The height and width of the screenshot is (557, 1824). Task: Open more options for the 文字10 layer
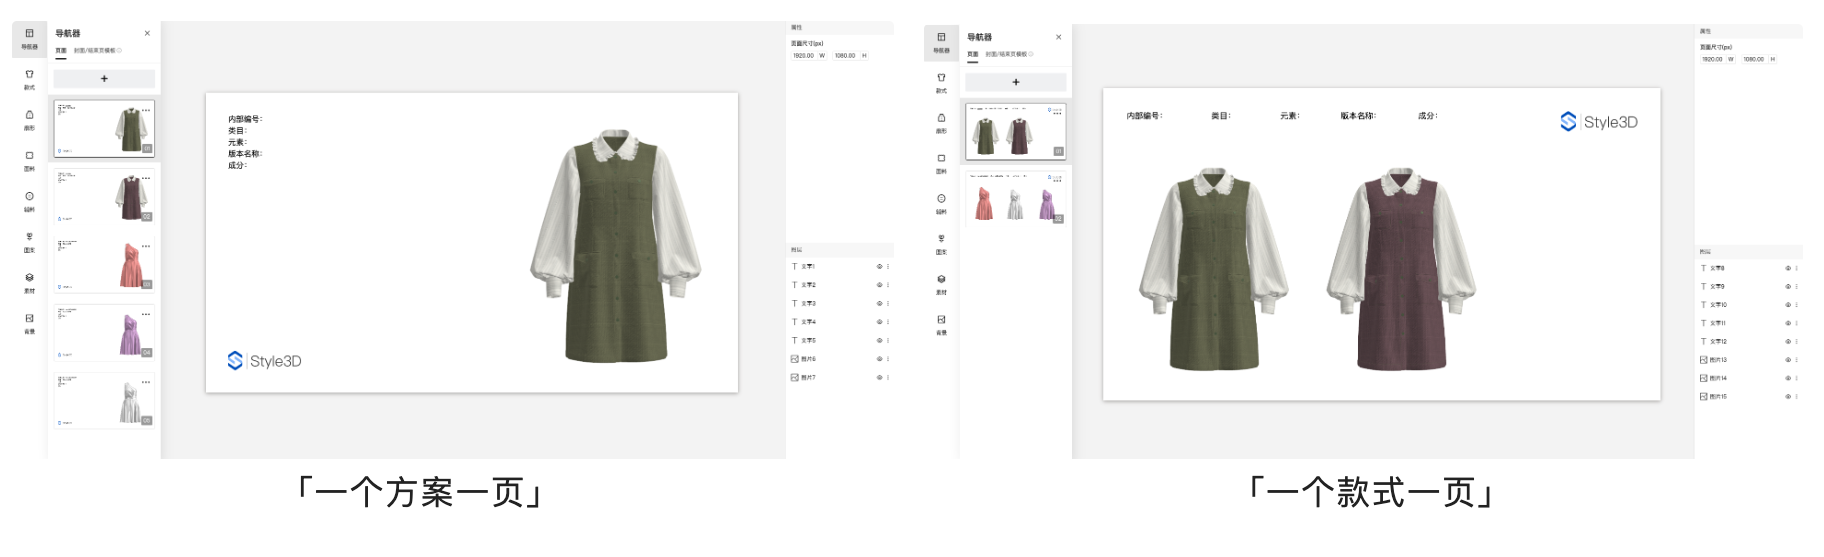1797,305
